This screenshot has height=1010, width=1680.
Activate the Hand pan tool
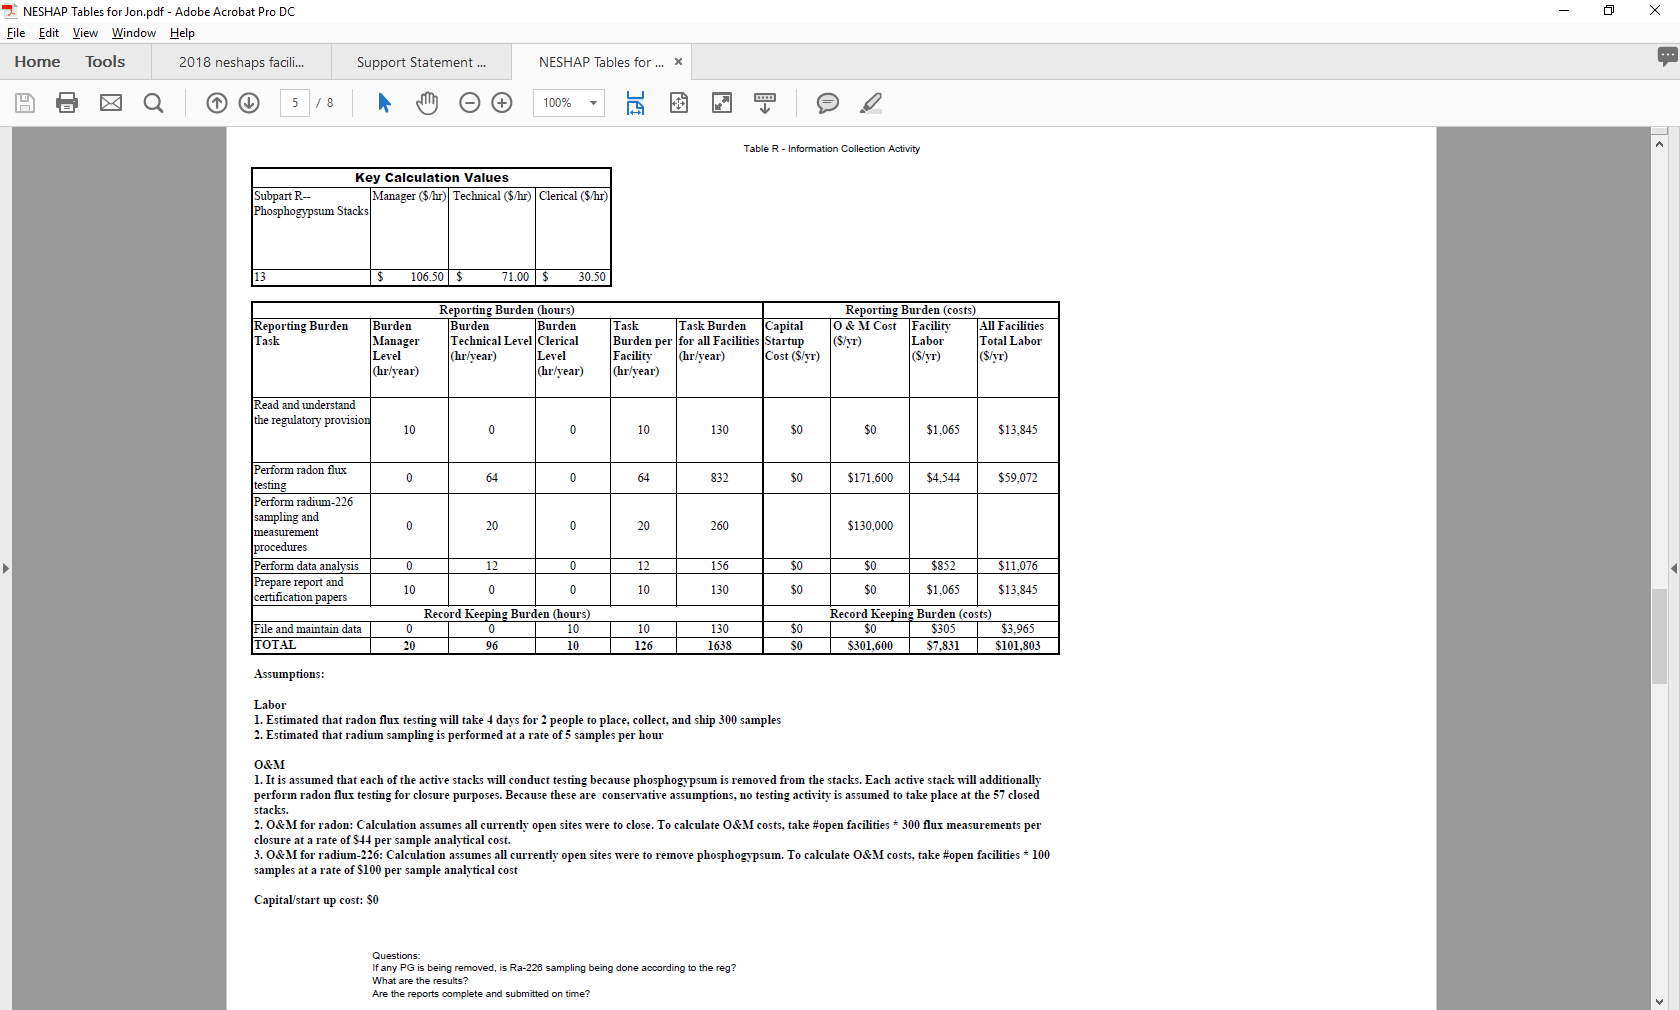(x=427, y=103)
